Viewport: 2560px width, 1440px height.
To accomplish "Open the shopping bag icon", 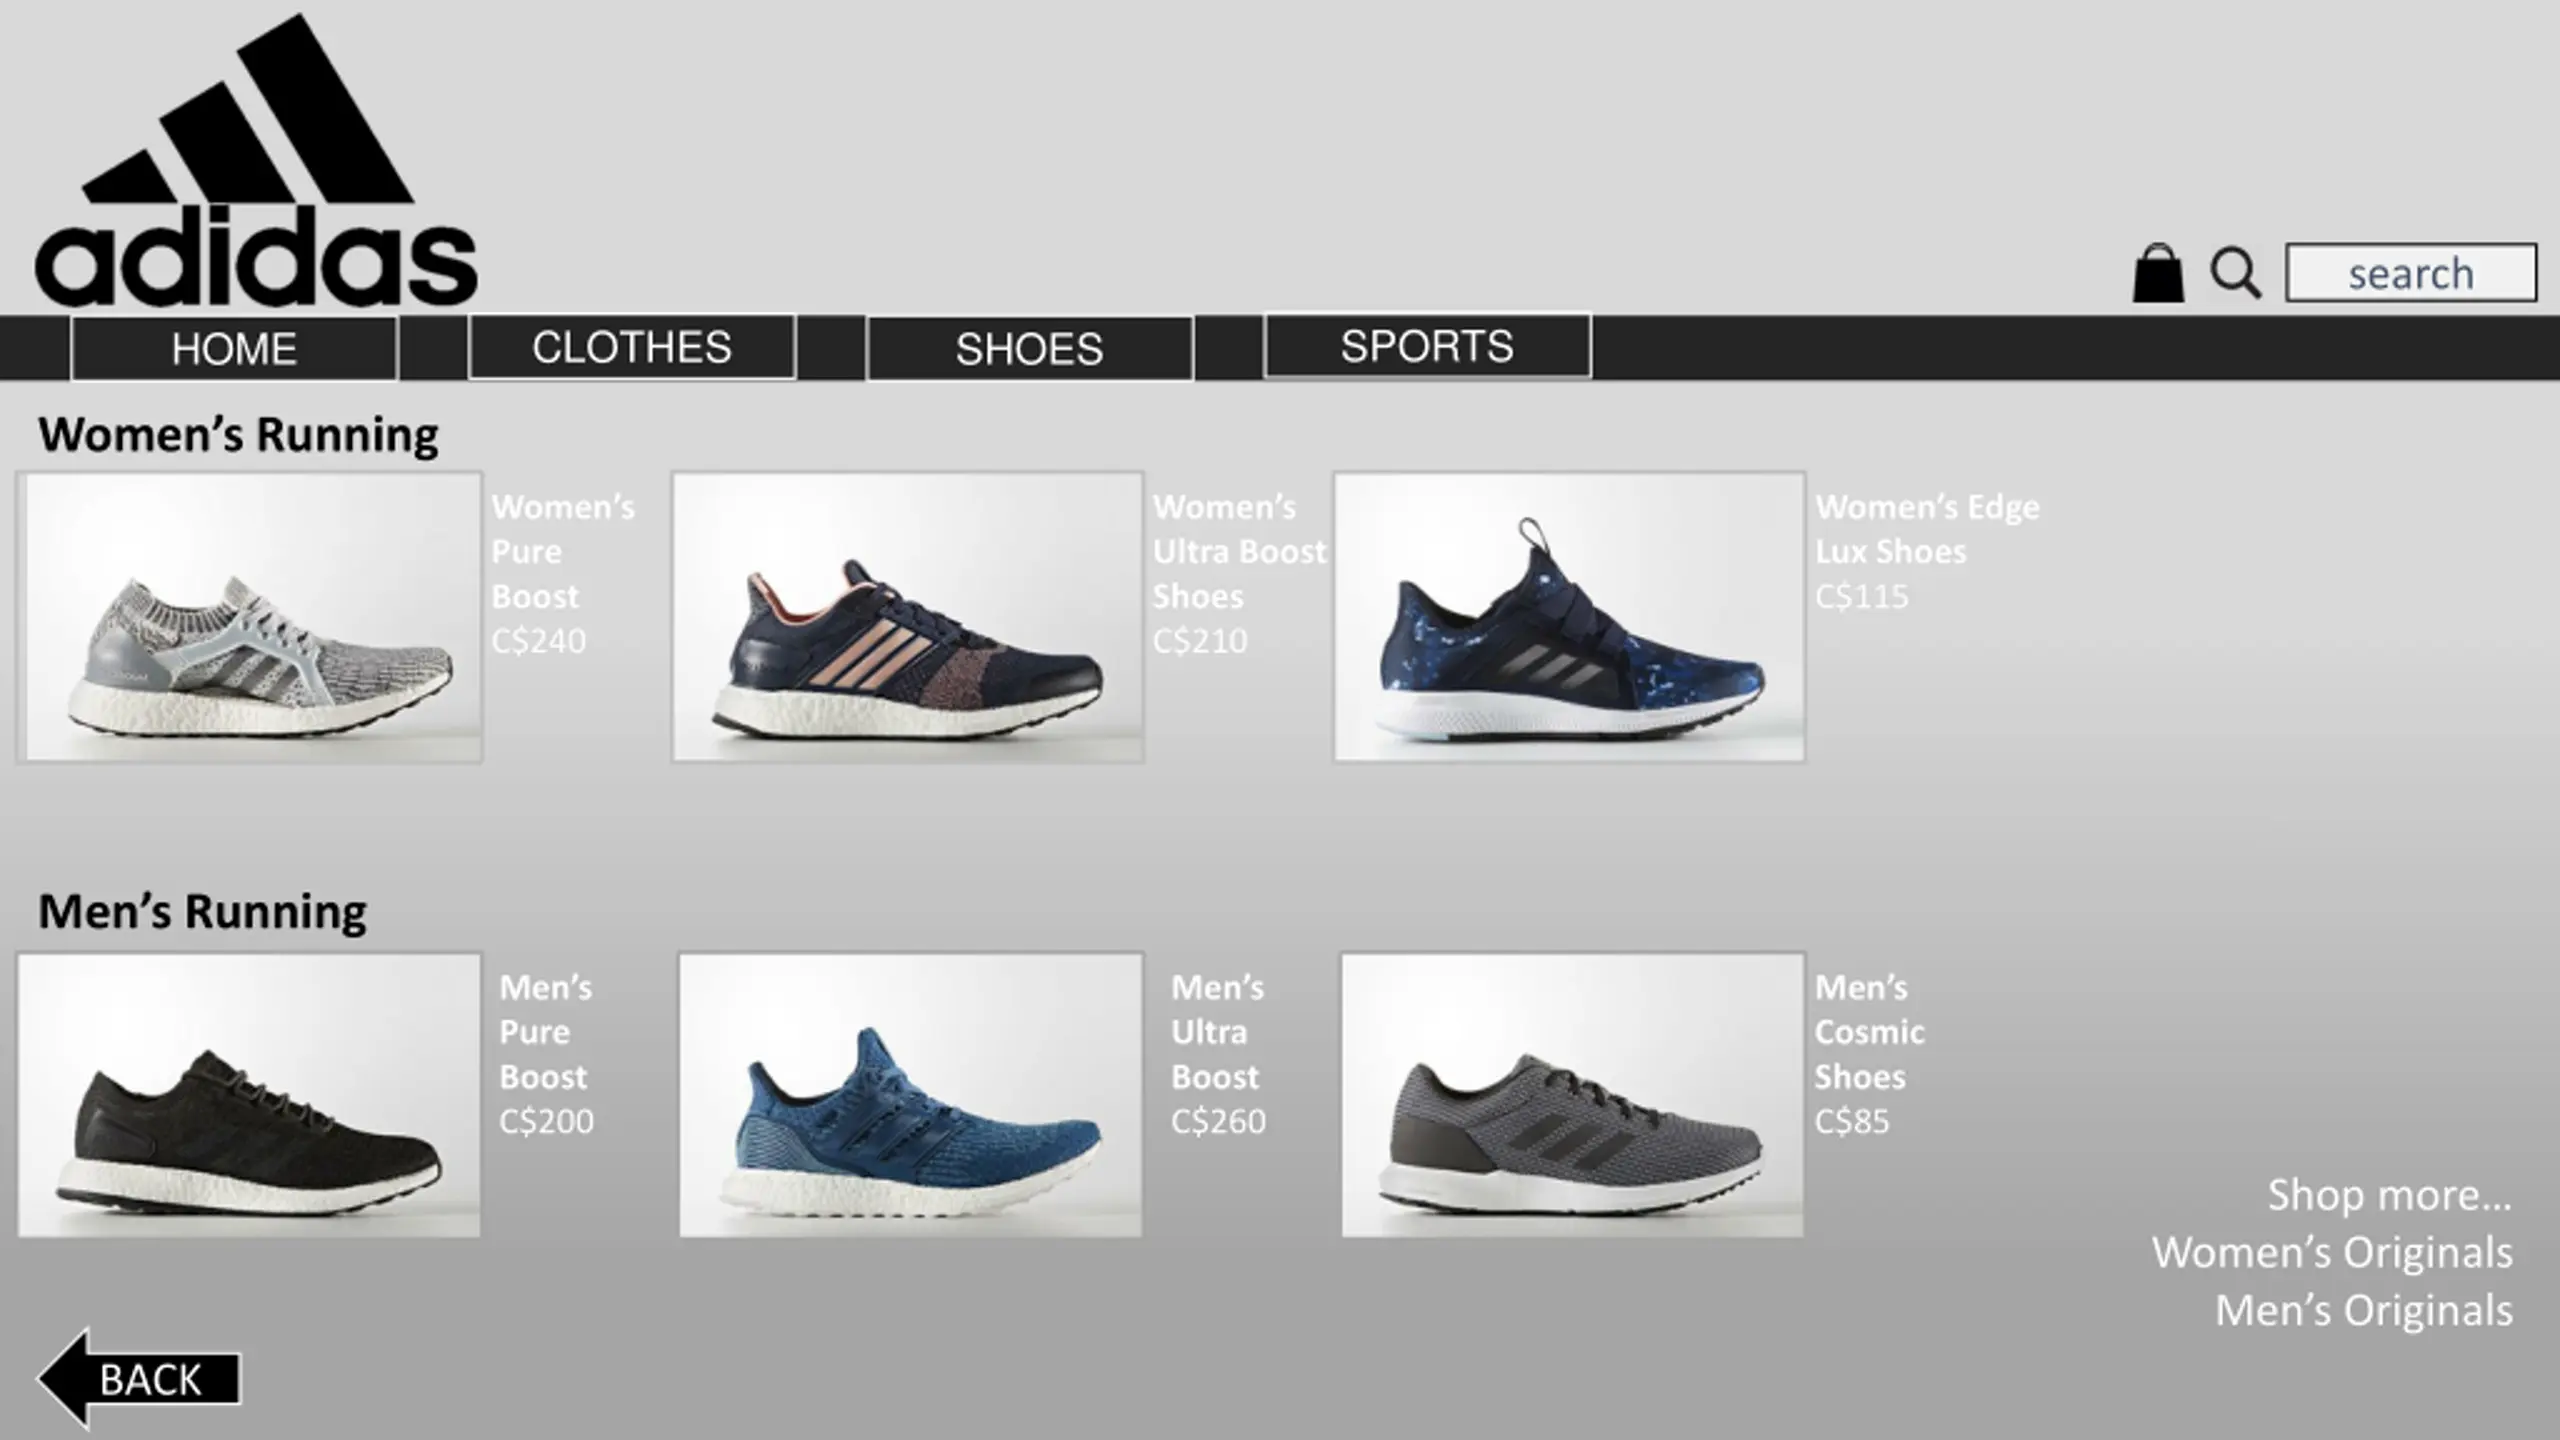I will (x=2158, y=272).
